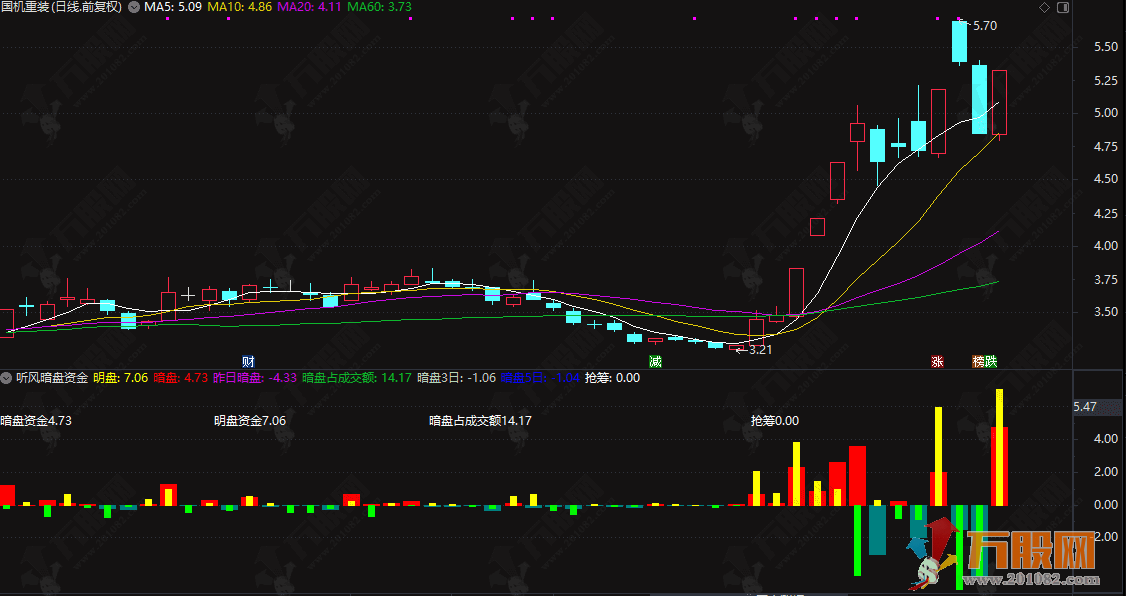
Task: Click the 5.70 high price annotation
Action: coord(985,26)
